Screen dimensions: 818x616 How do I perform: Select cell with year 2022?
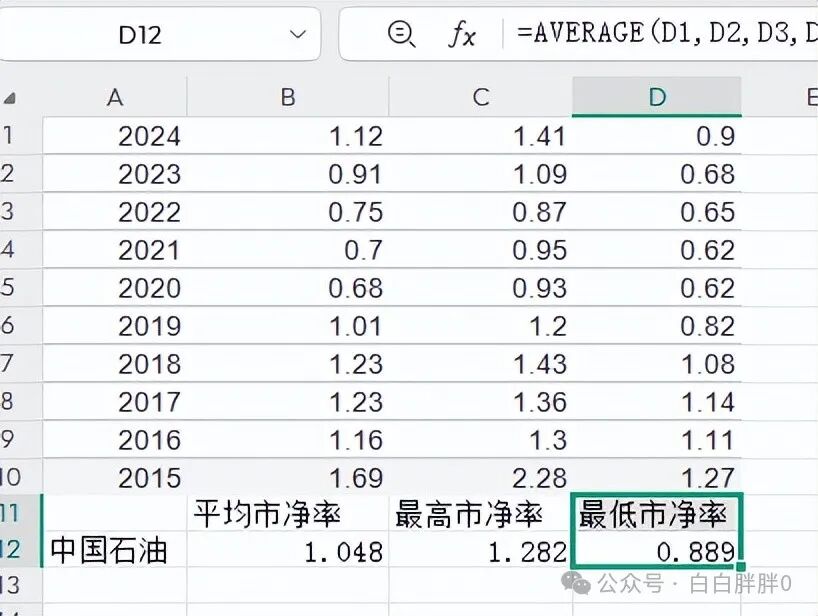coord(115,212)
